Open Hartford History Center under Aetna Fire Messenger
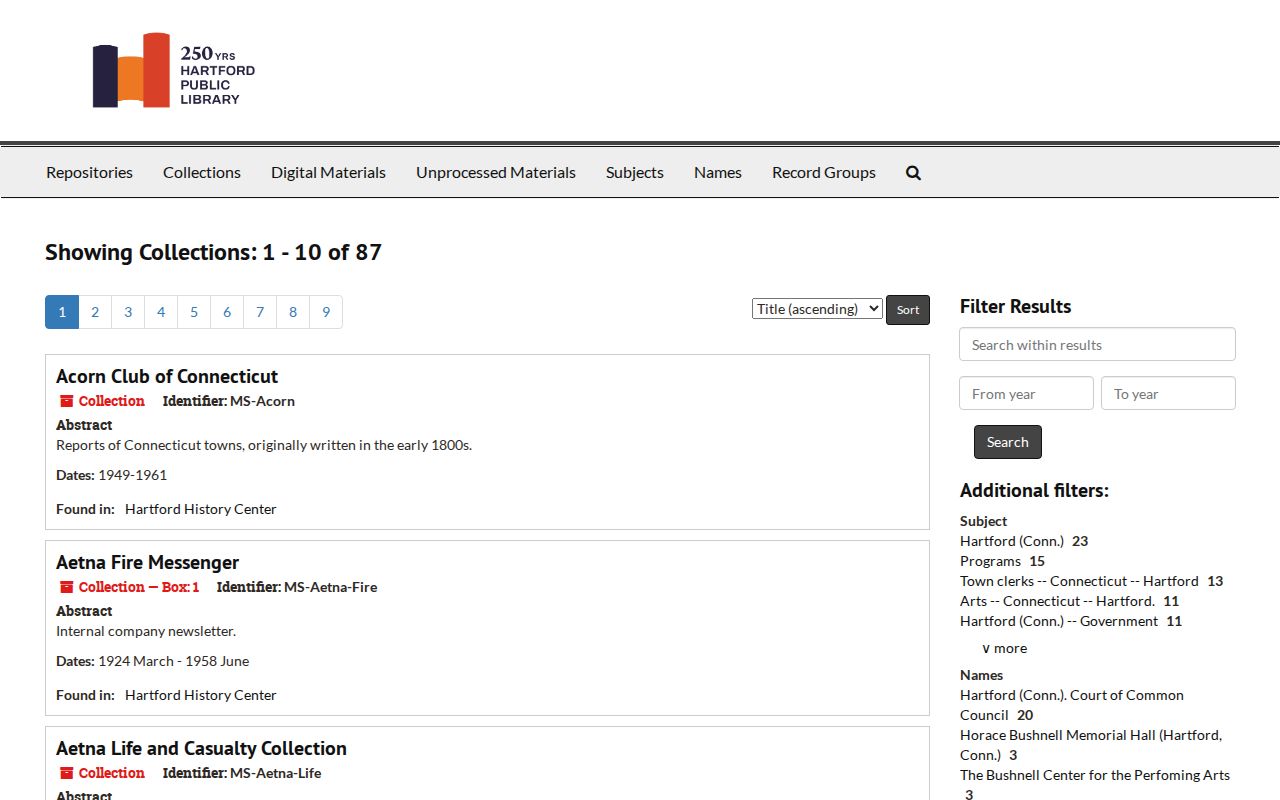This screenshot has width=1280, height=800. tap(200, 695)
